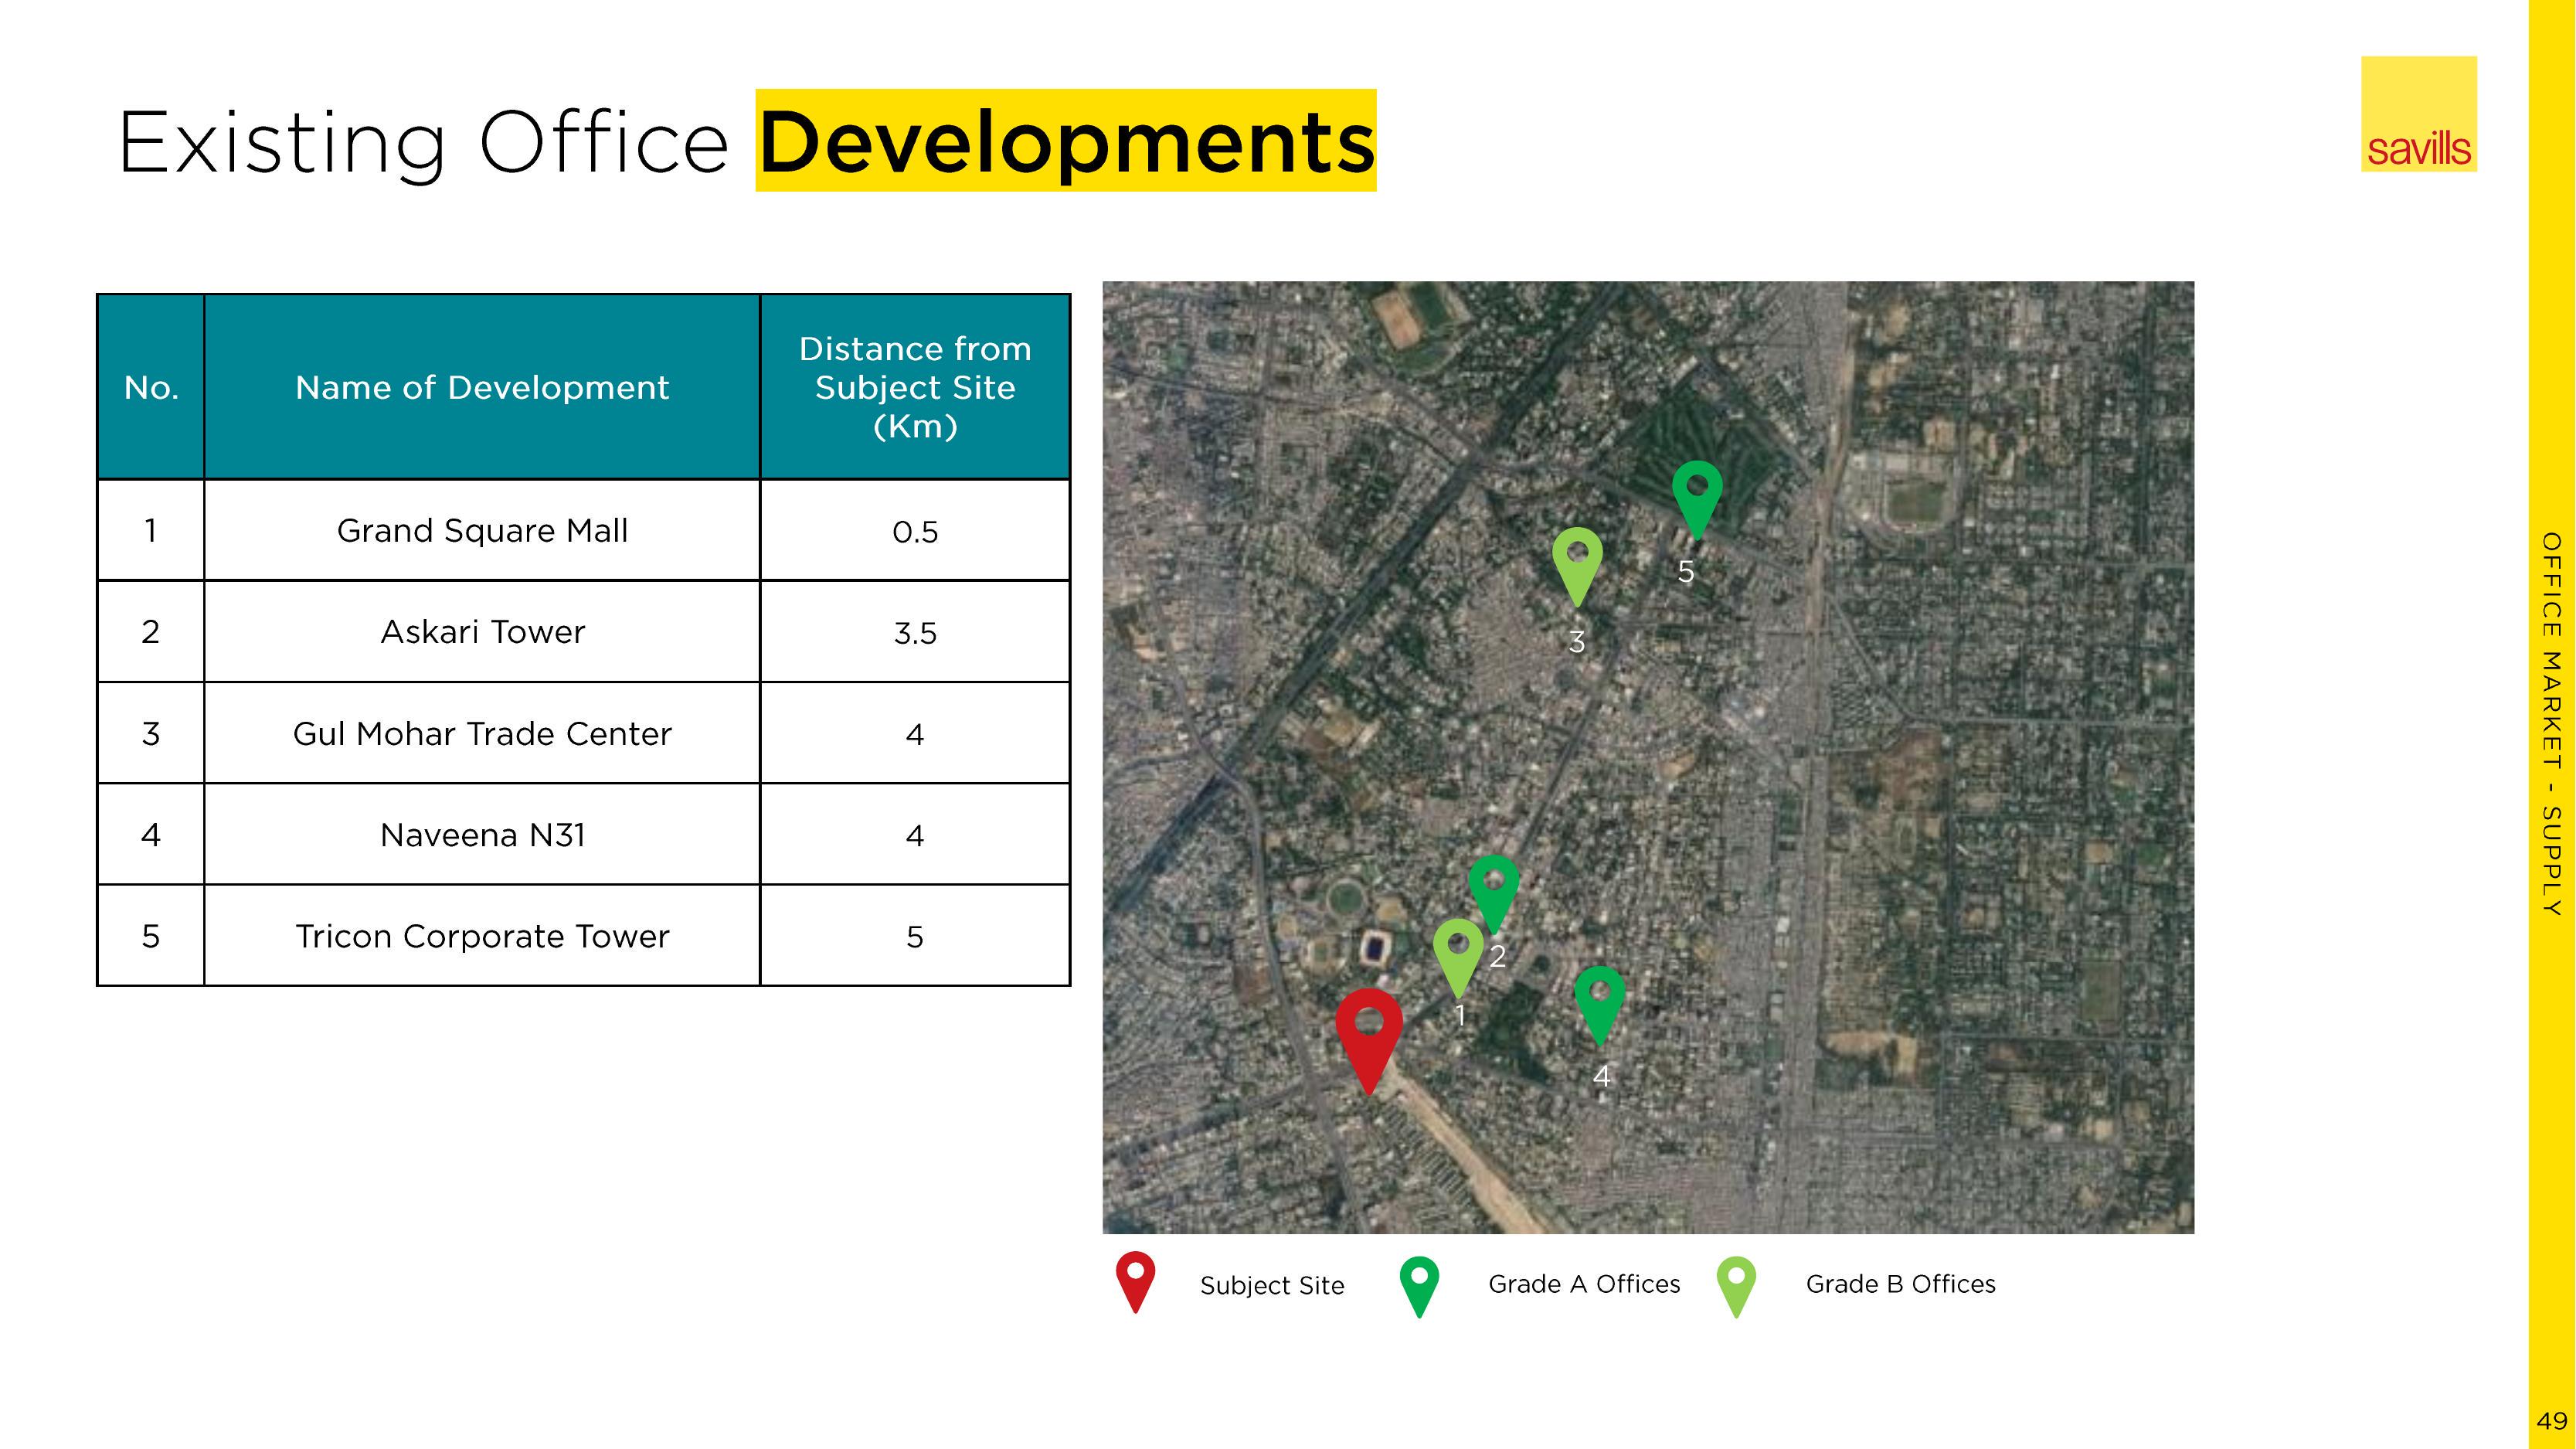Viewport: 2576px width, 1449px height.
Task: Click the Name of Development column header
Action: click(x=482, y=387)
